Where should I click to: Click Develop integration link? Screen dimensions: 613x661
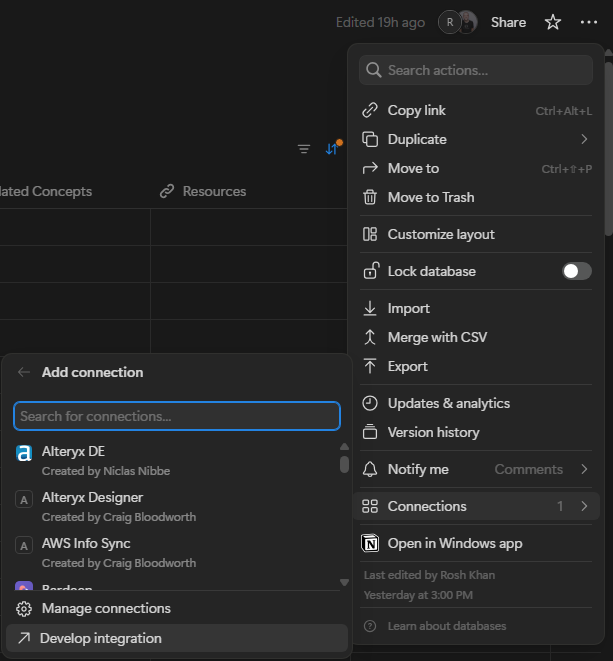[177, 638]
